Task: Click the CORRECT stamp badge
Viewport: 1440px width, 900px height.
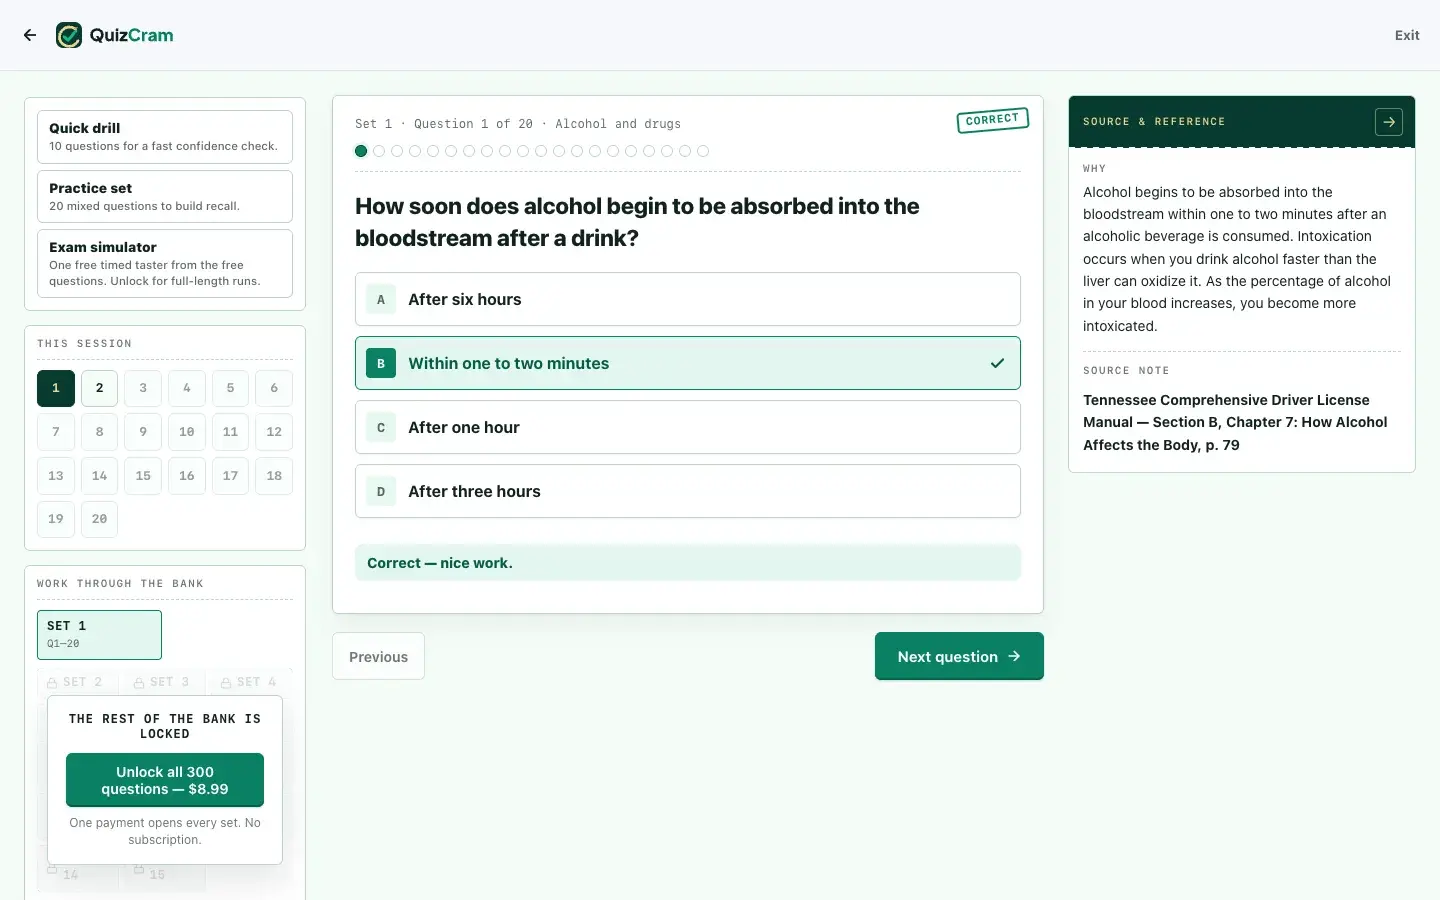Action: (x=992, y=120)
